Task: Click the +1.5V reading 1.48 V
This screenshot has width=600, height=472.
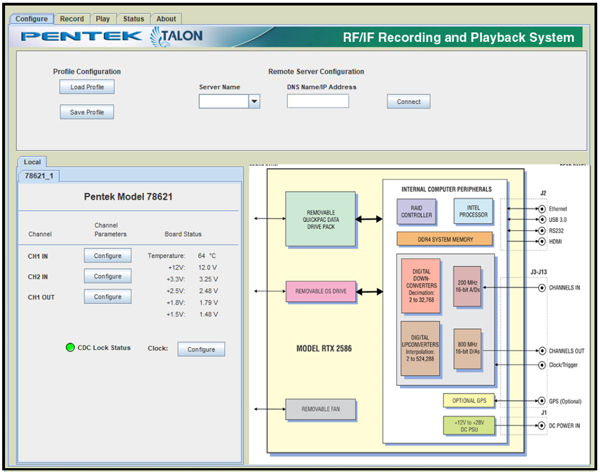Action: tap(208, 314)
